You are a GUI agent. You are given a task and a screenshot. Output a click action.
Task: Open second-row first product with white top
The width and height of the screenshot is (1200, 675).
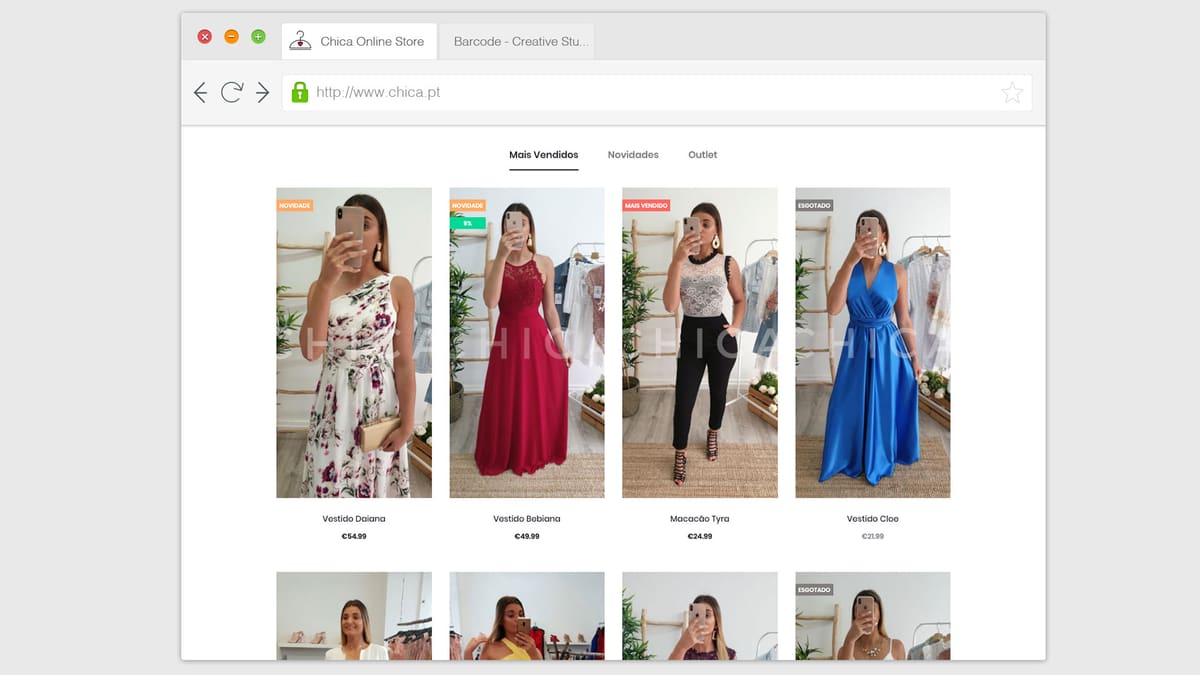click(x=354, y=616)
